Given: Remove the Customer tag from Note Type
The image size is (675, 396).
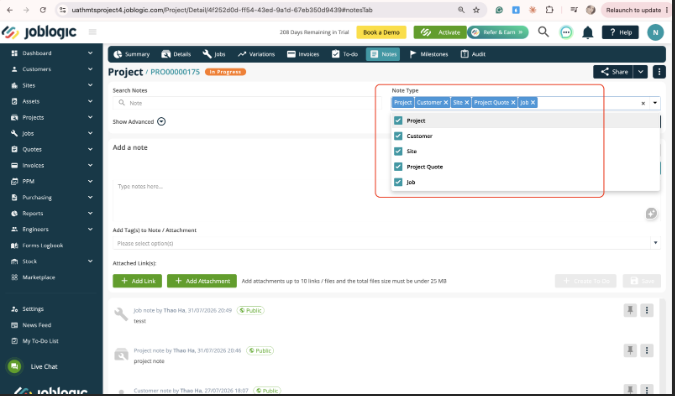Looking at the screenshot, I should click(446, 102).
